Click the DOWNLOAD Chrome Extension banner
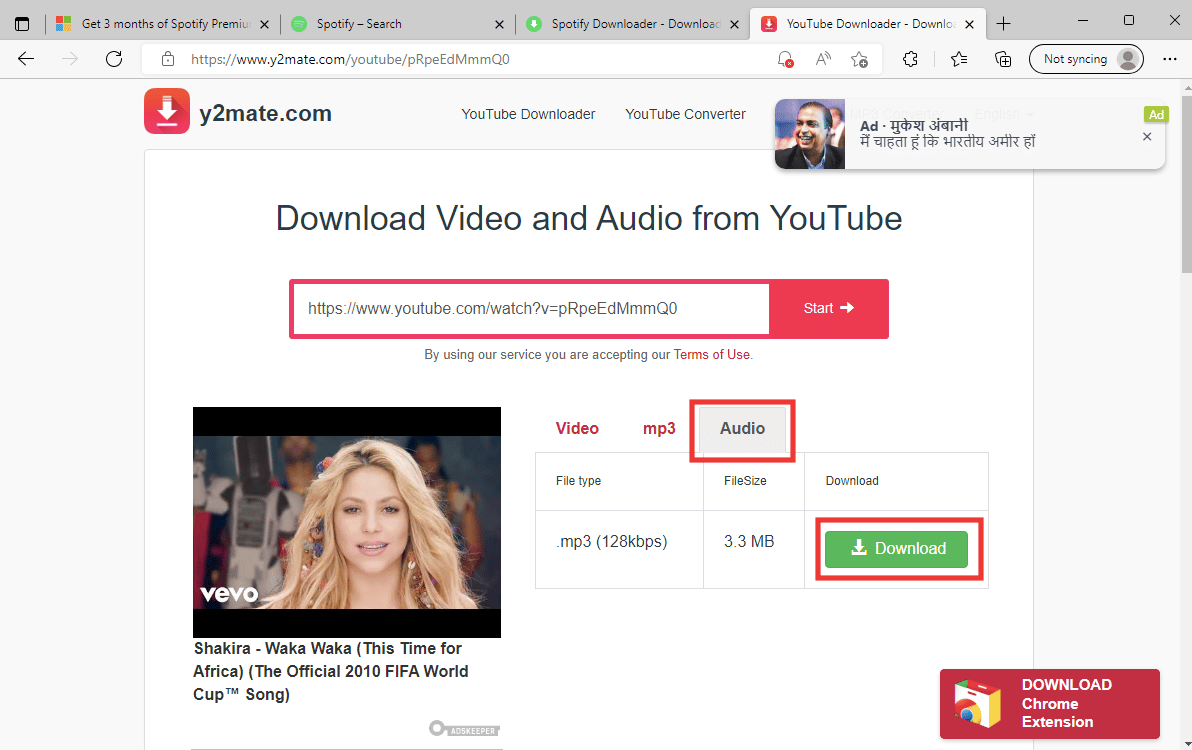Screen dimensions: 1192x750 tap(1050, 704)
